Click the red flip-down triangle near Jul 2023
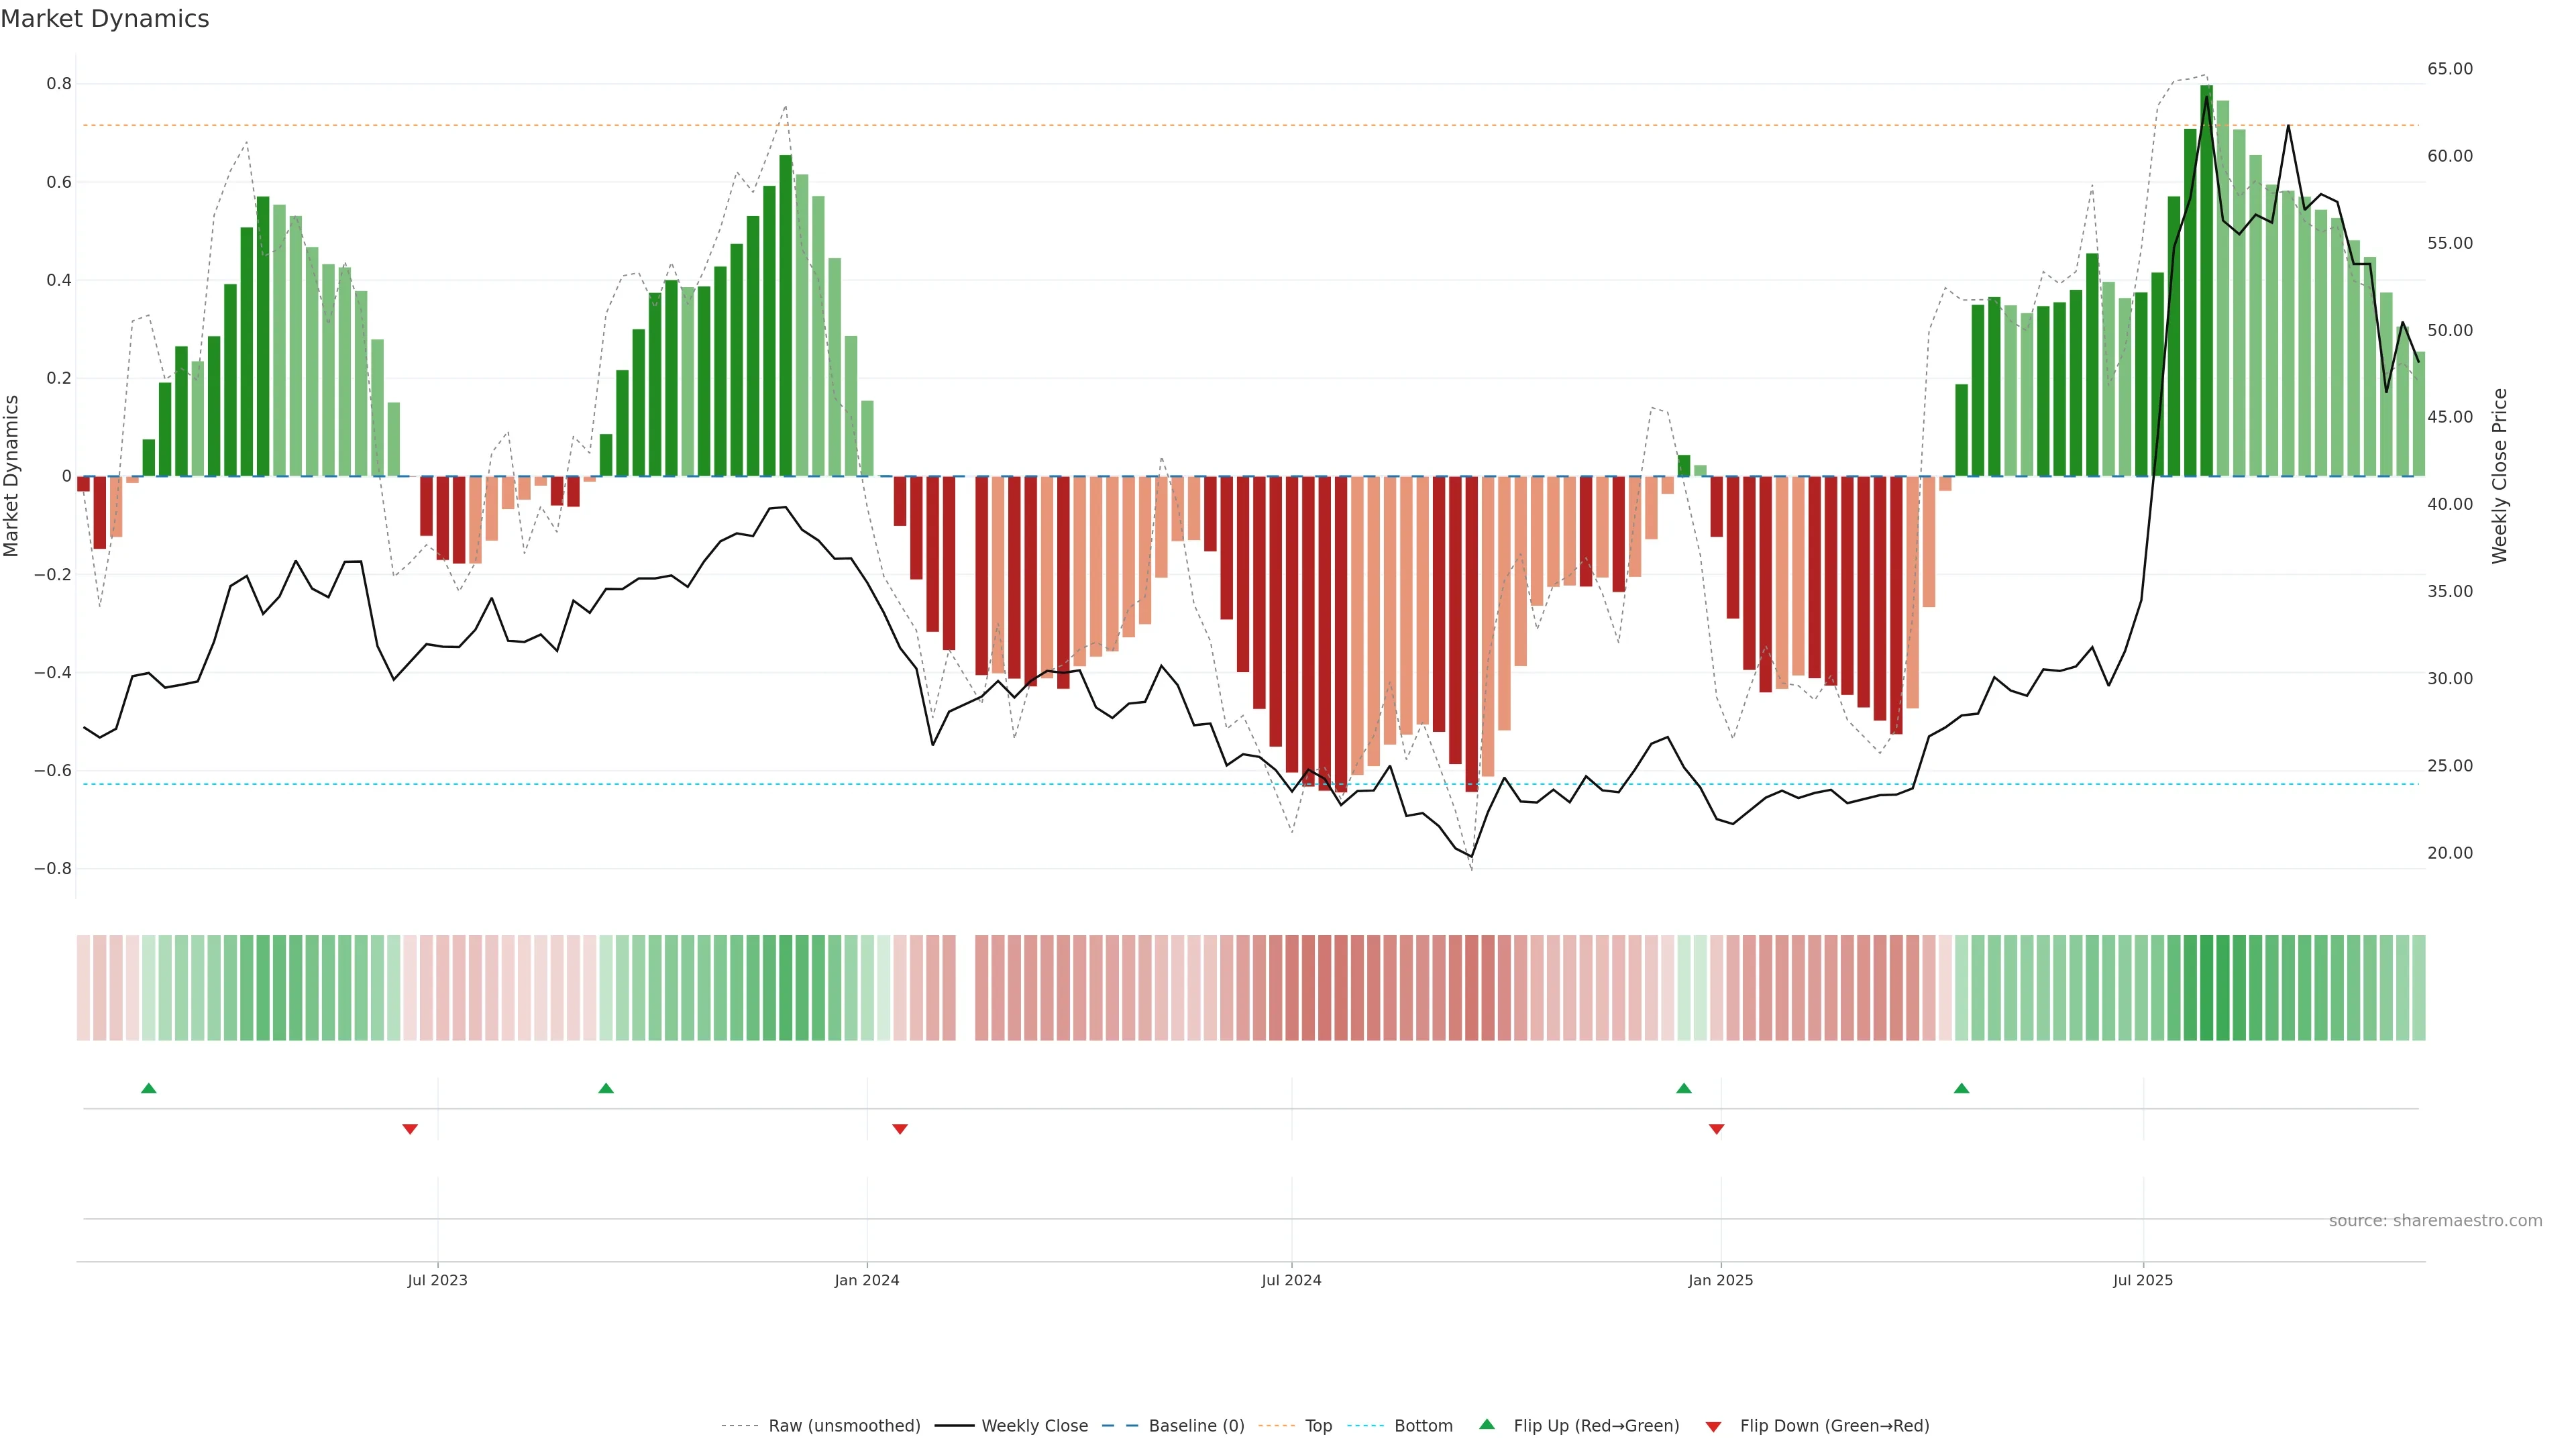Screen dimensions: 2576x1449 click(410, 1129)
